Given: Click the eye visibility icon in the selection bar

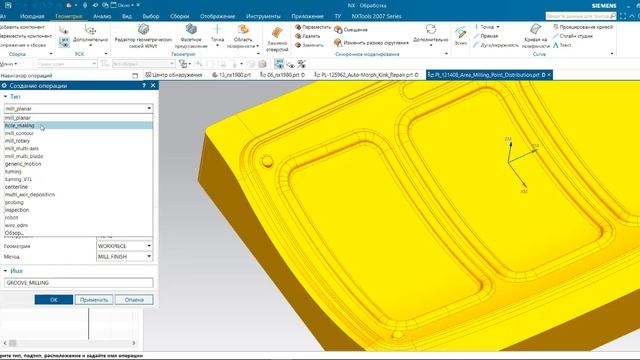Looking at the screenshot, I should (x=291, y=64).
